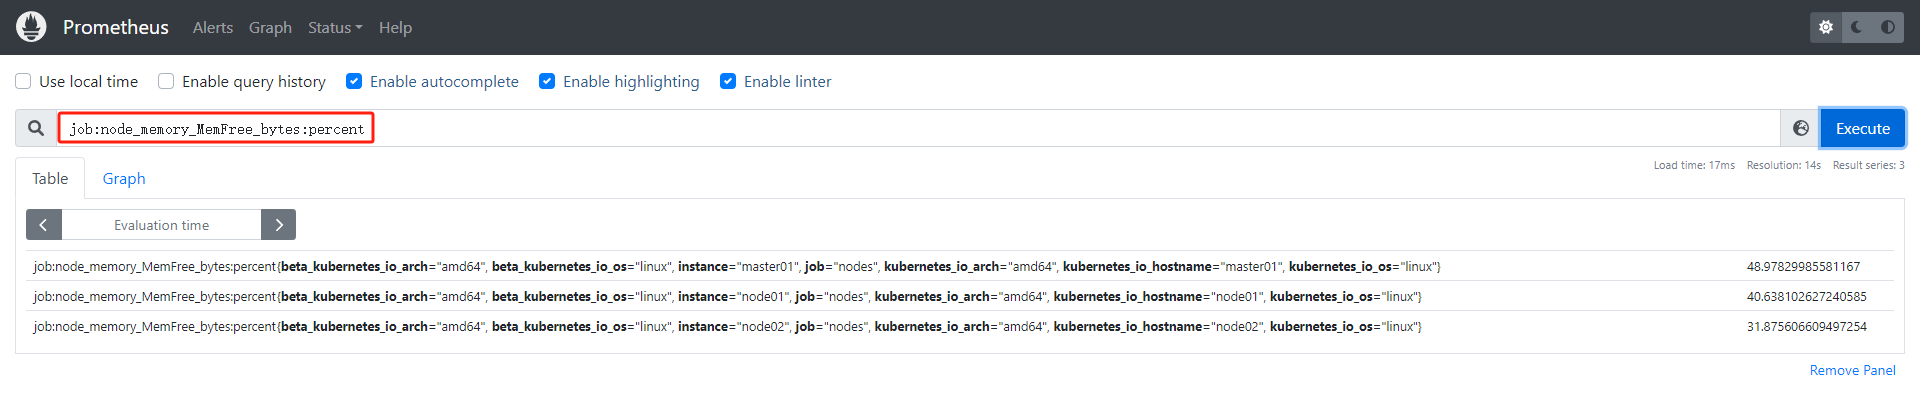Go to previous evaluation time arrow
1920x397 pixels.
pos(43,225)
